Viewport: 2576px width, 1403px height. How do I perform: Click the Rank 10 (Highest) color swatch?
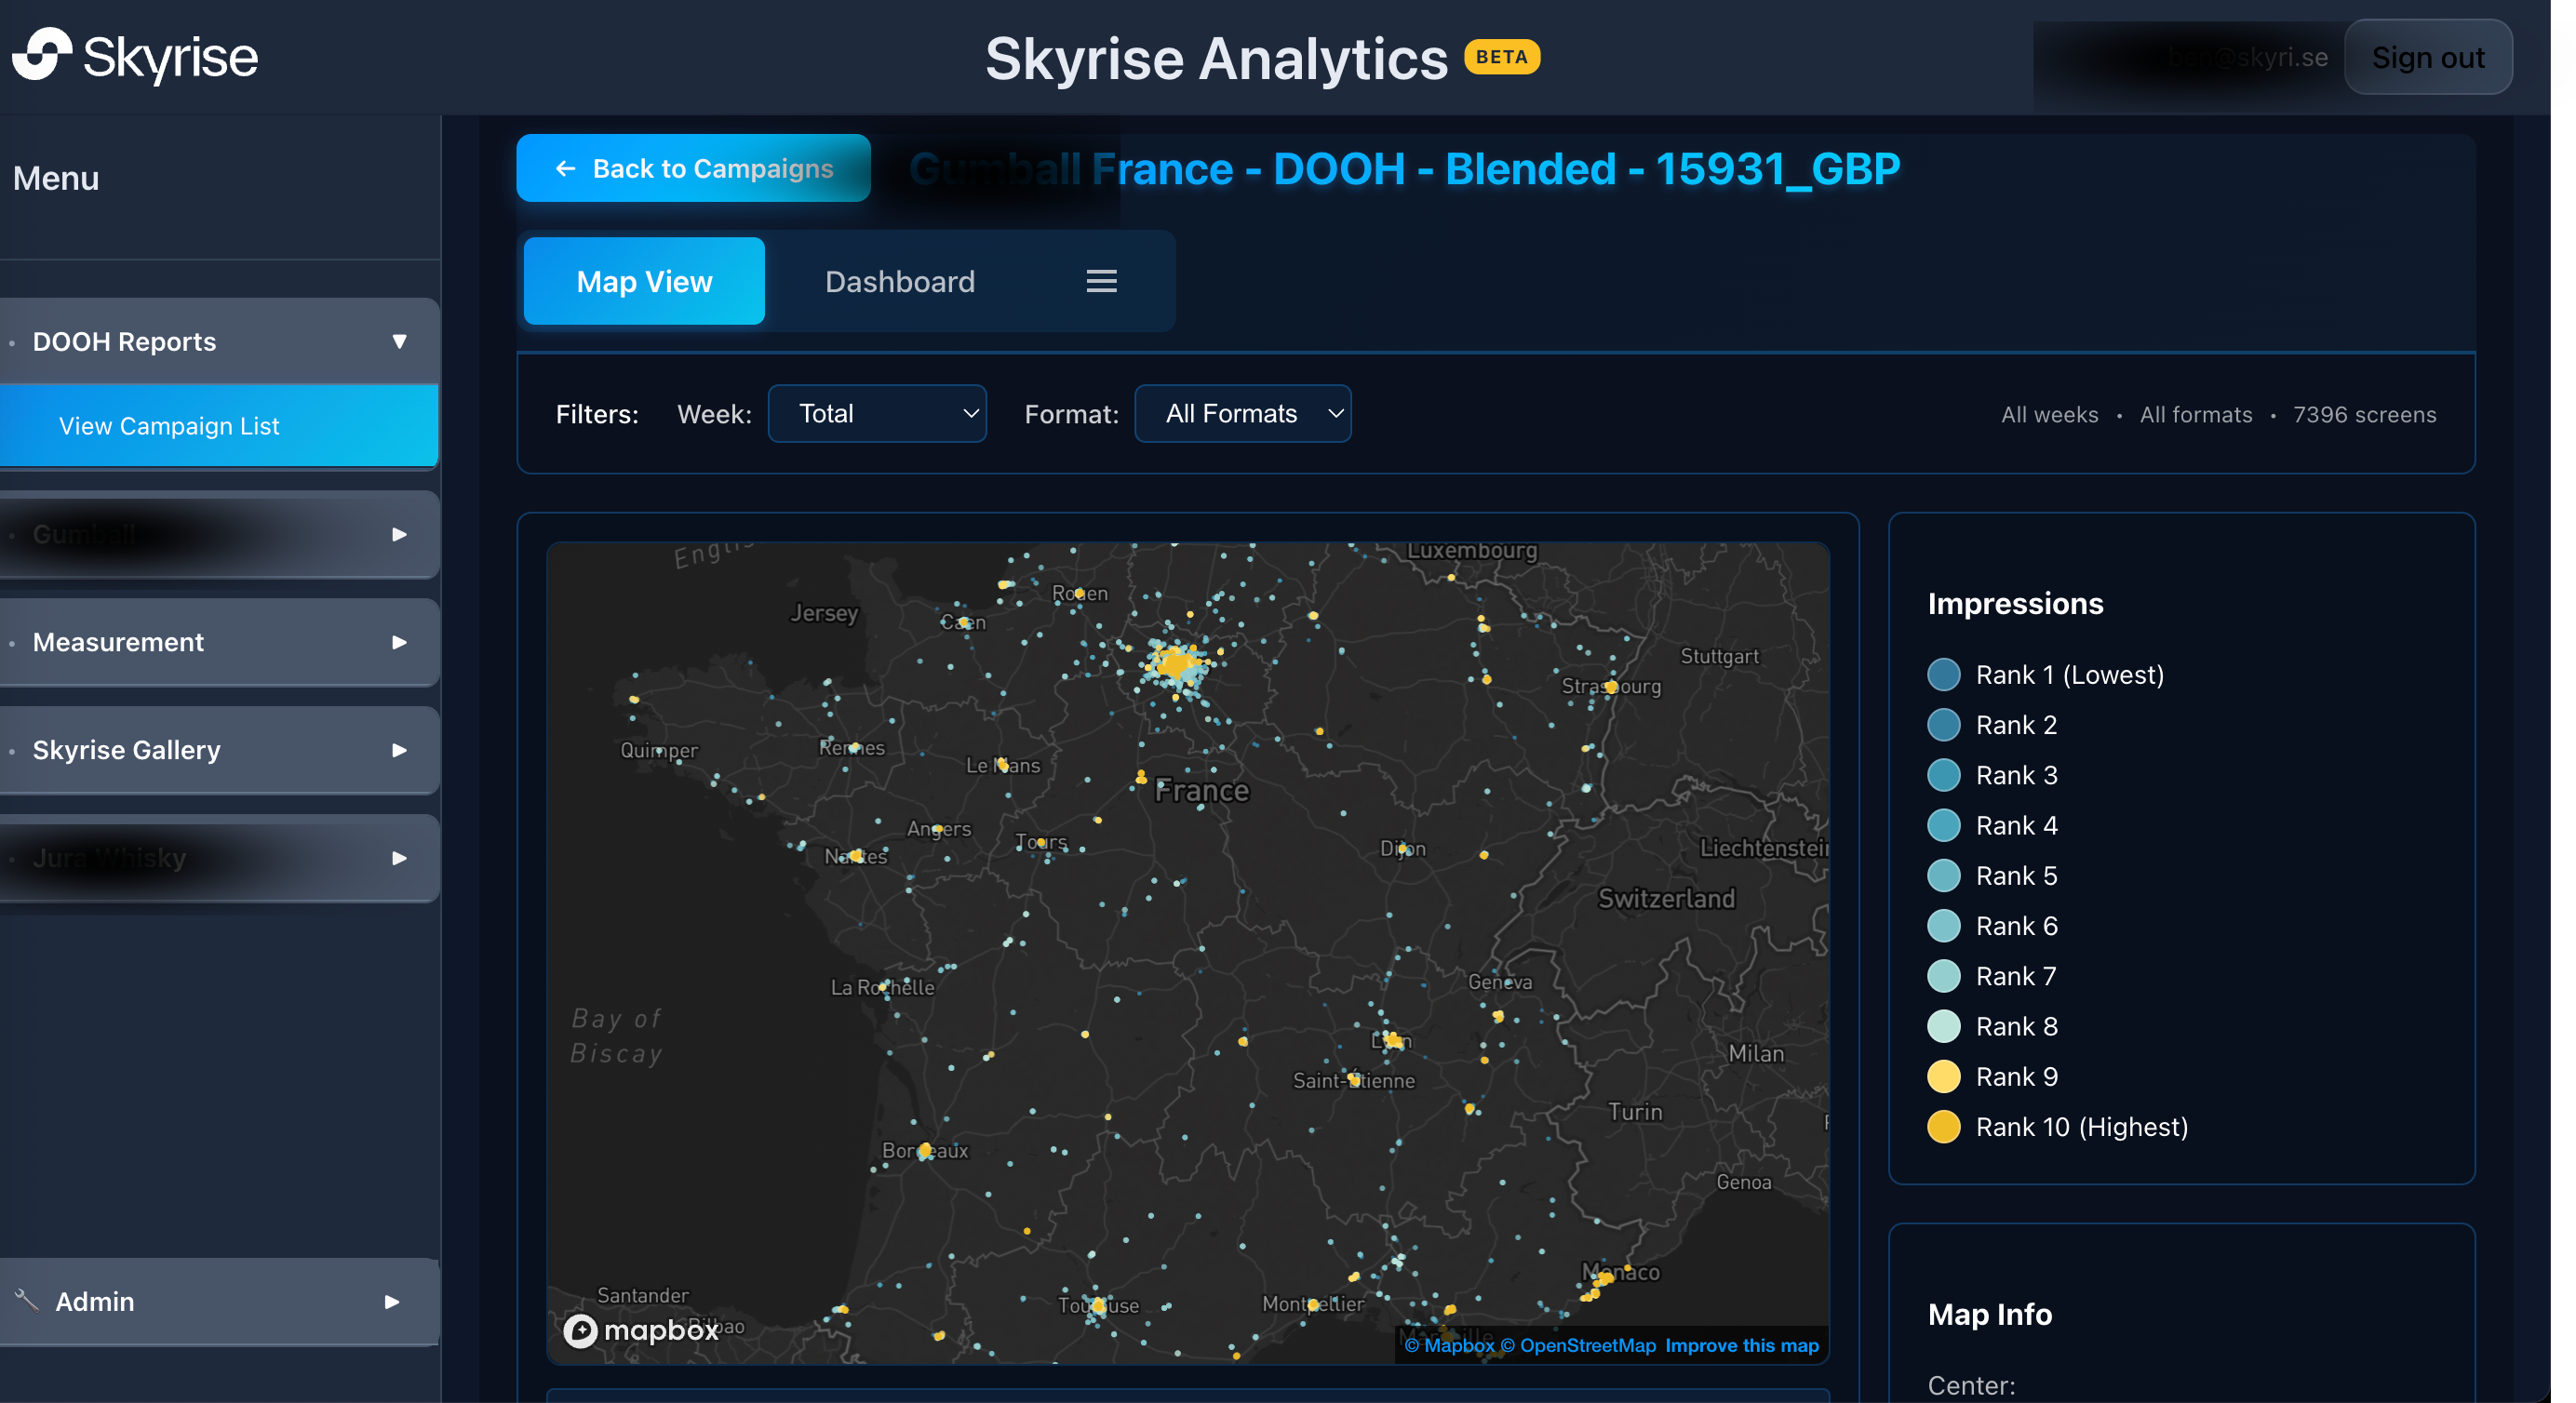[x=1943, y=1127]
